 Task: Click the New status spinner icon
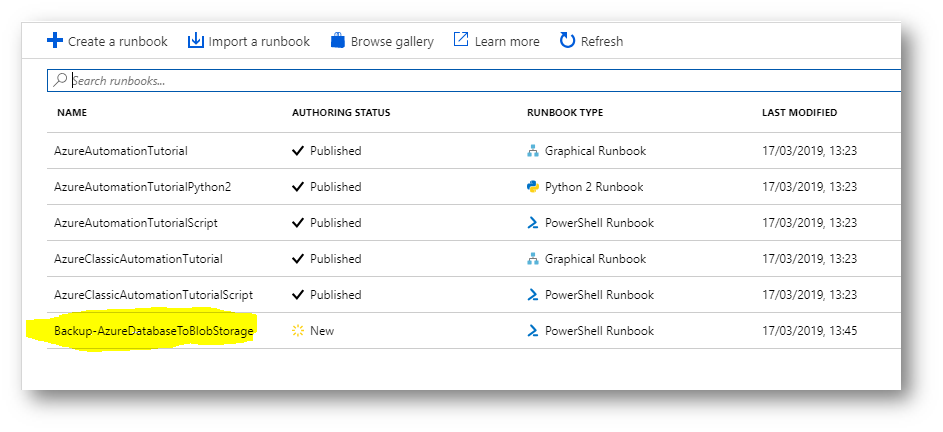[298, 331]
